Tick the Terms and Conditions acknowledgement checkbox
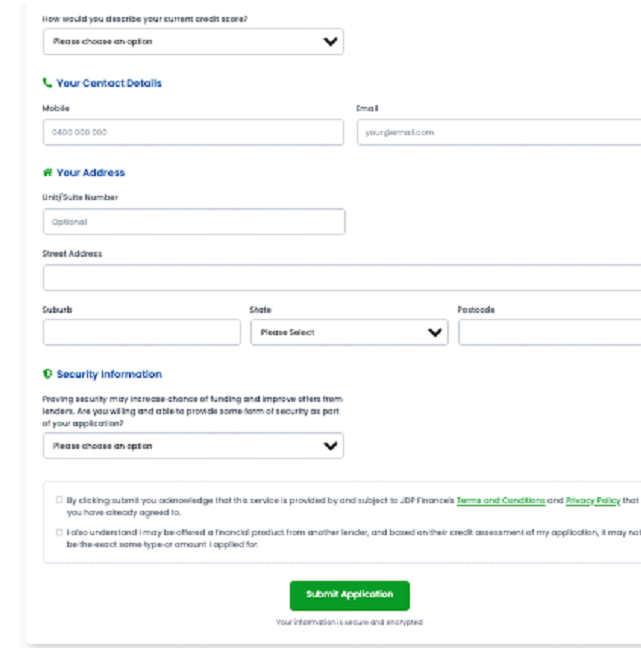The image size is (641, 648). point(59,499)
